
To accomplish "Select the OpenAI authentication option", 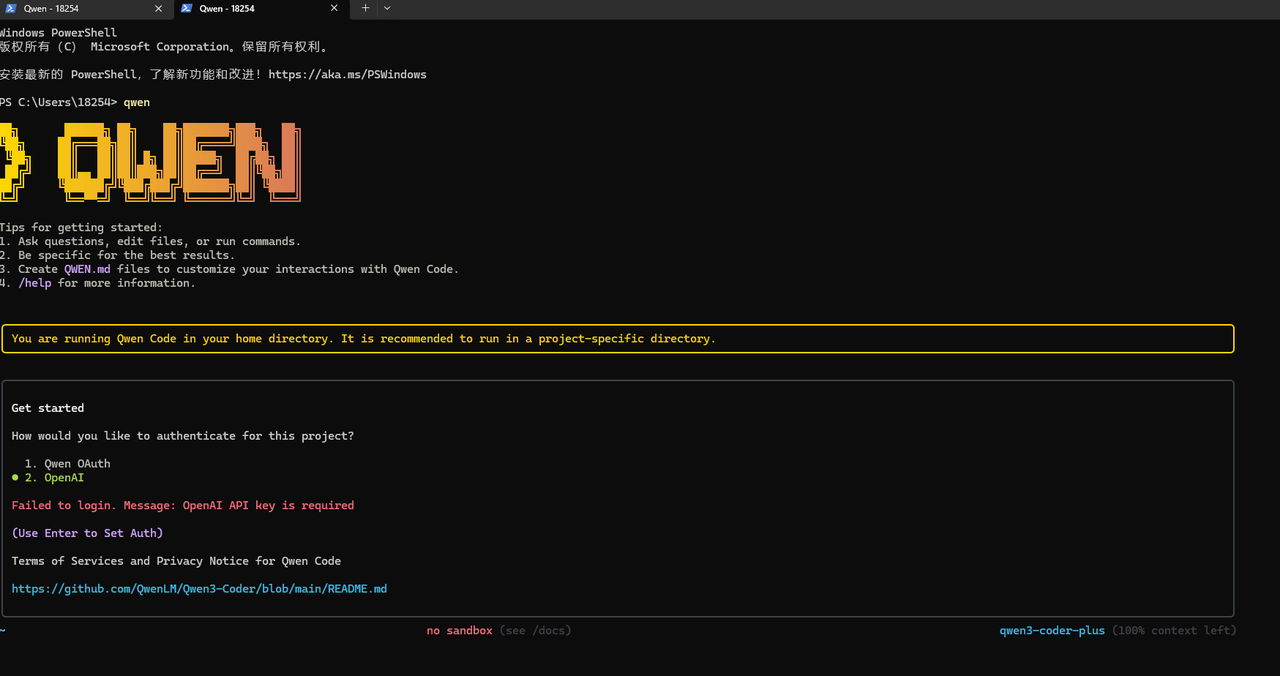I will [55, 478].
